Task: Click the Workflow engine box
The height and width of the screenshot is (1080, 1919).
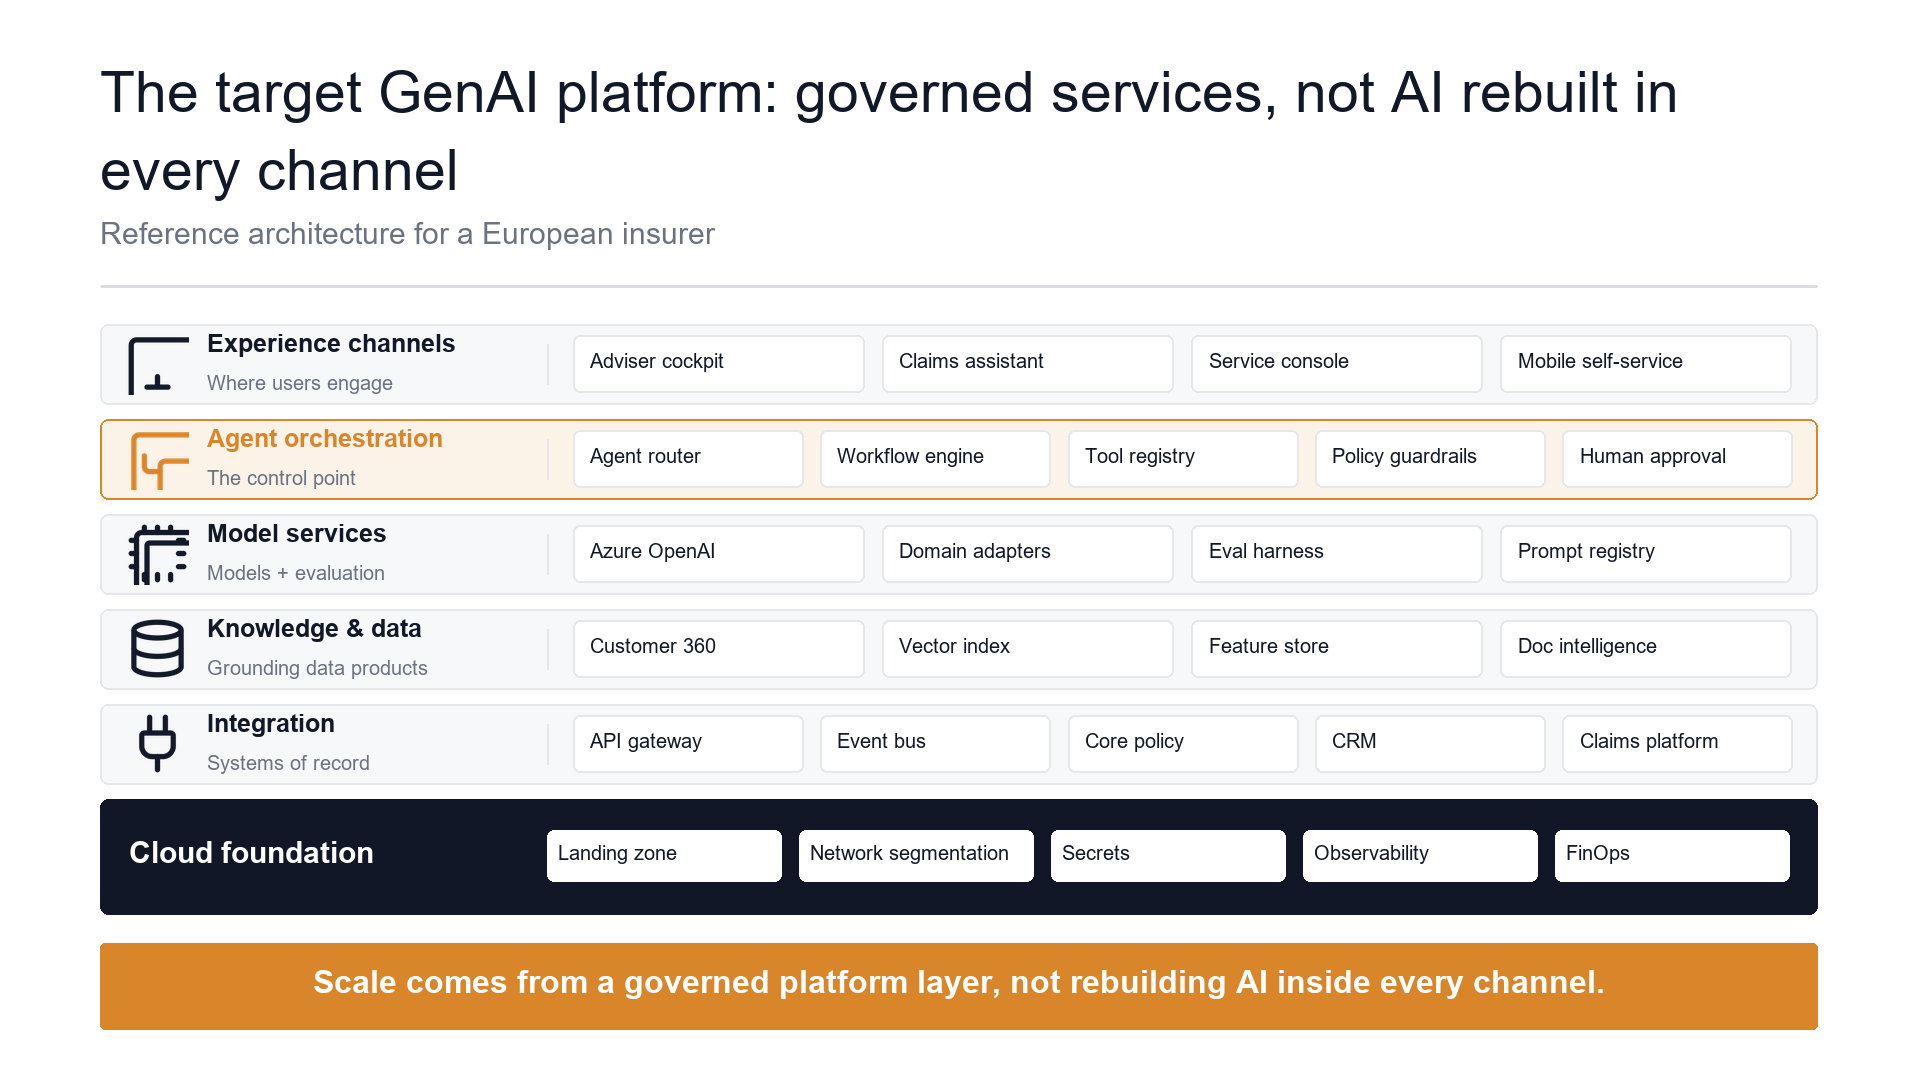Action: [x=935, y=459]
